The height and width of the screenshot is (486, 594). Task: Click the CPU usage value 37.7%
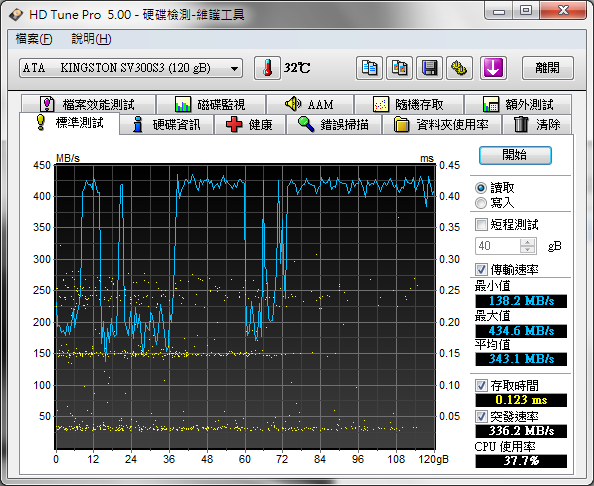pos(521,461)
